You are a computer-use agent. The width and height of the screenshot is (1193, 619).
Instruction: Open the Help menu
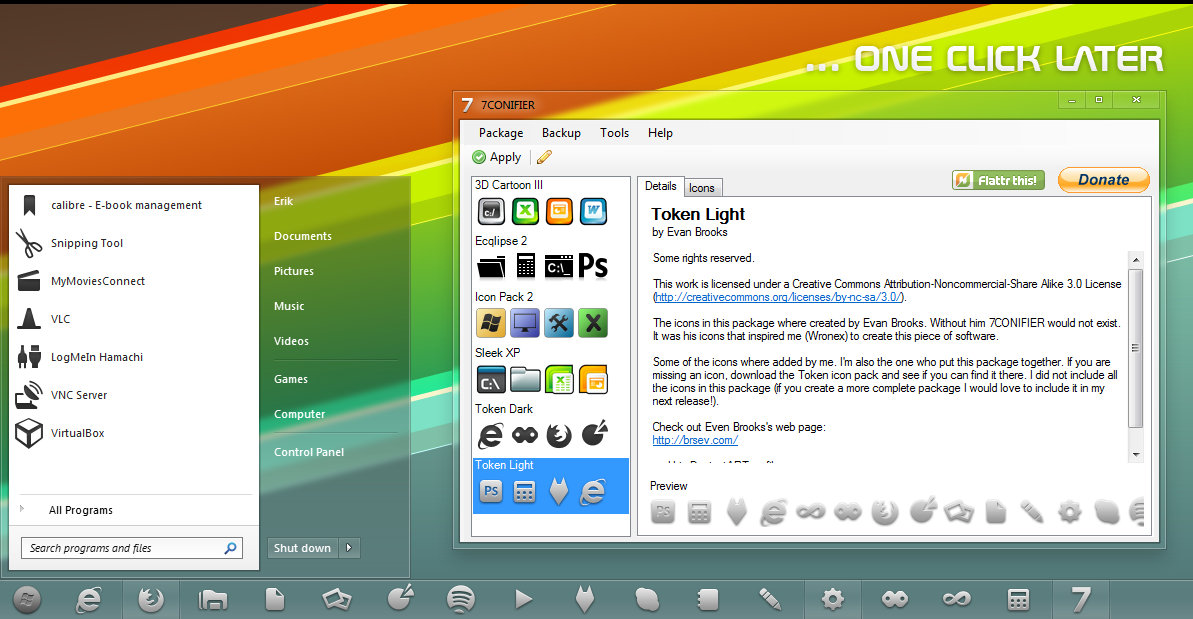click(660, 133)
